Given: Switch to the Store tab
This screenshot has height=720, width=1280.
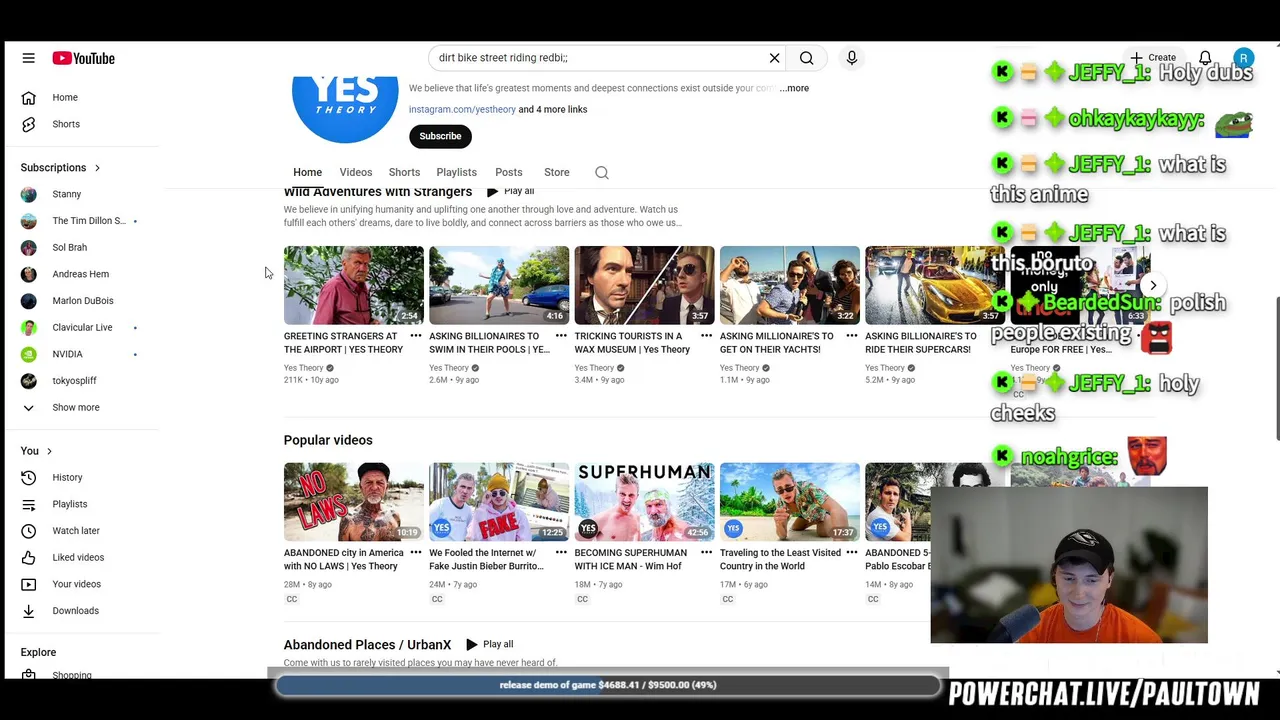Looking at the screenshot, I should tap(556, 172).
